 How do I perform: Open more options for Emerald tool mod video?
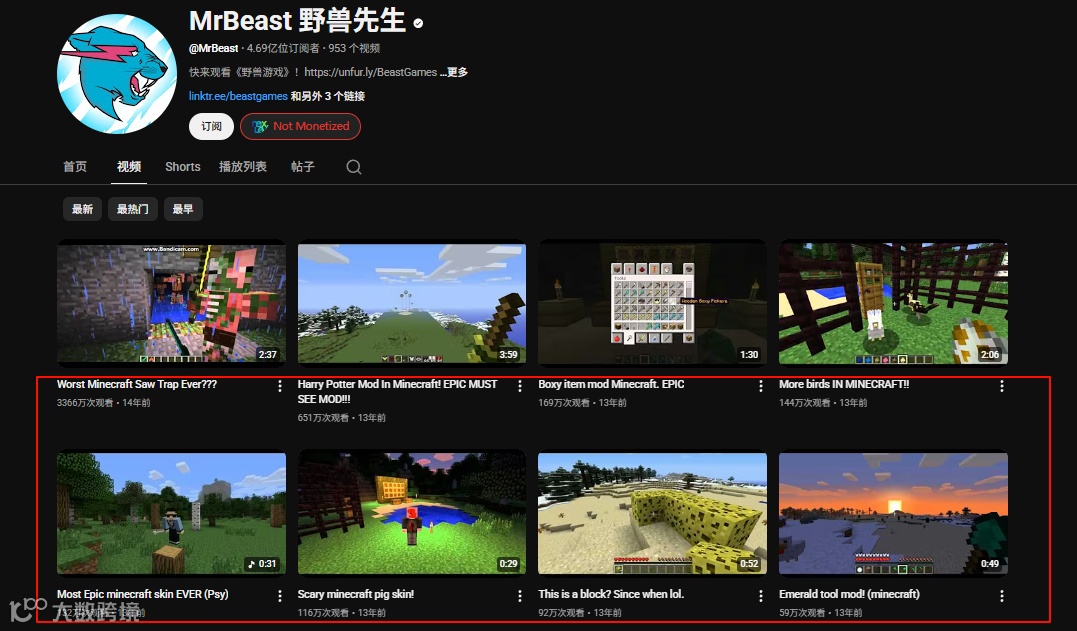(x=1001, y=595)
